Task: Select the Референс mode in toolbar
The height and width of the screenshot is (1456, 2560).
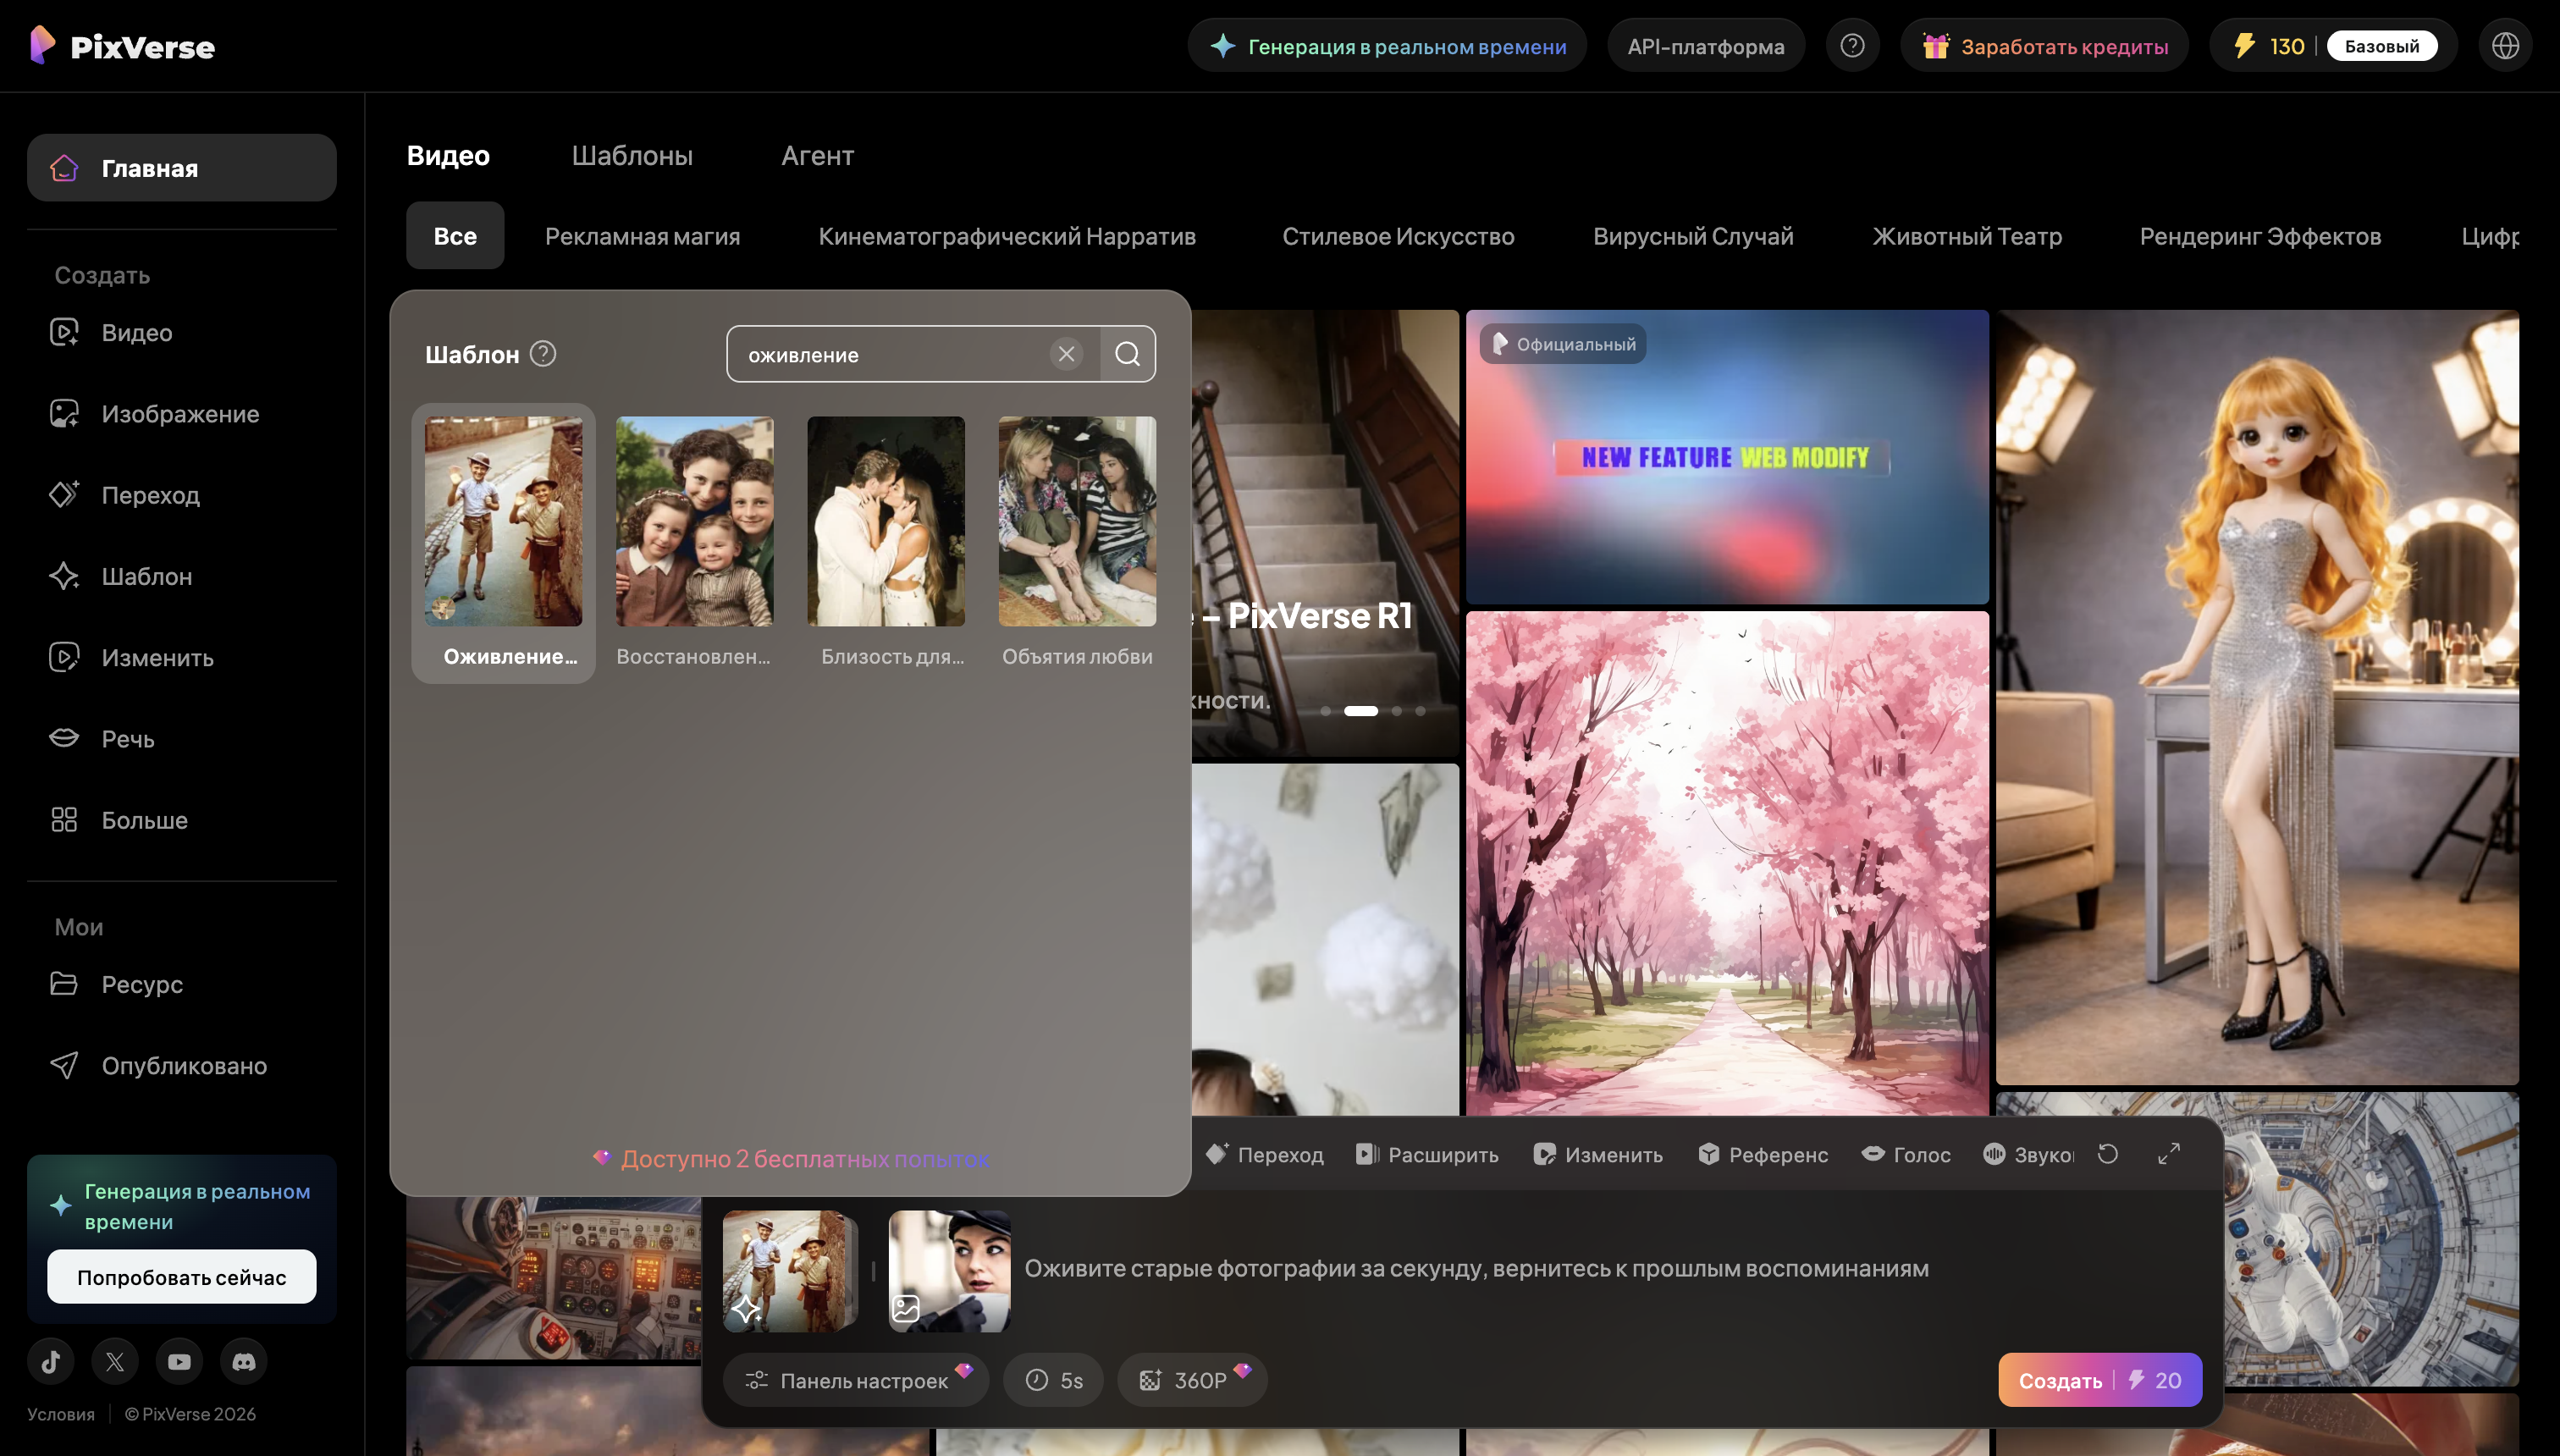Action: click(1763, 1155)
